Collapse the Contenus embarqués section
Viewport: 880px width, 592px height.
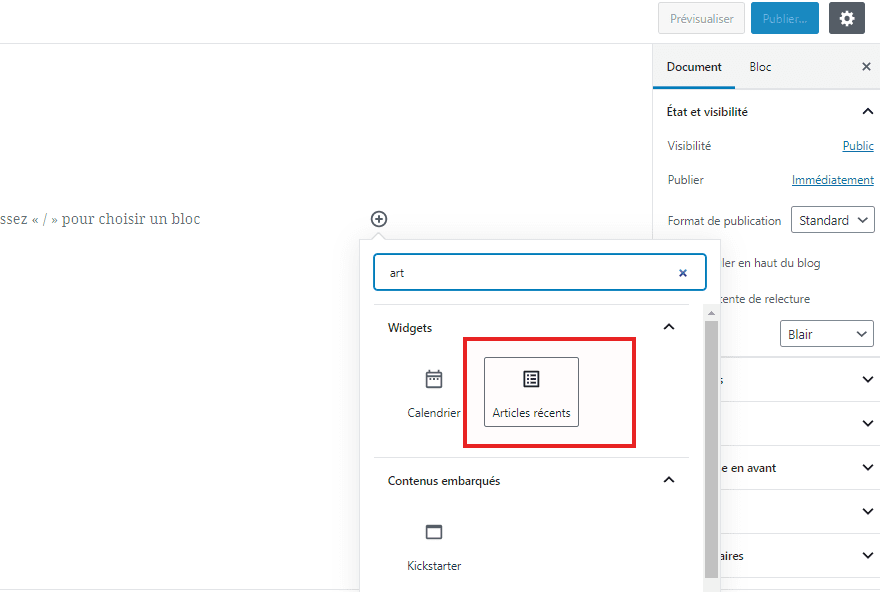pyautogui.click(x=669, y=481)
